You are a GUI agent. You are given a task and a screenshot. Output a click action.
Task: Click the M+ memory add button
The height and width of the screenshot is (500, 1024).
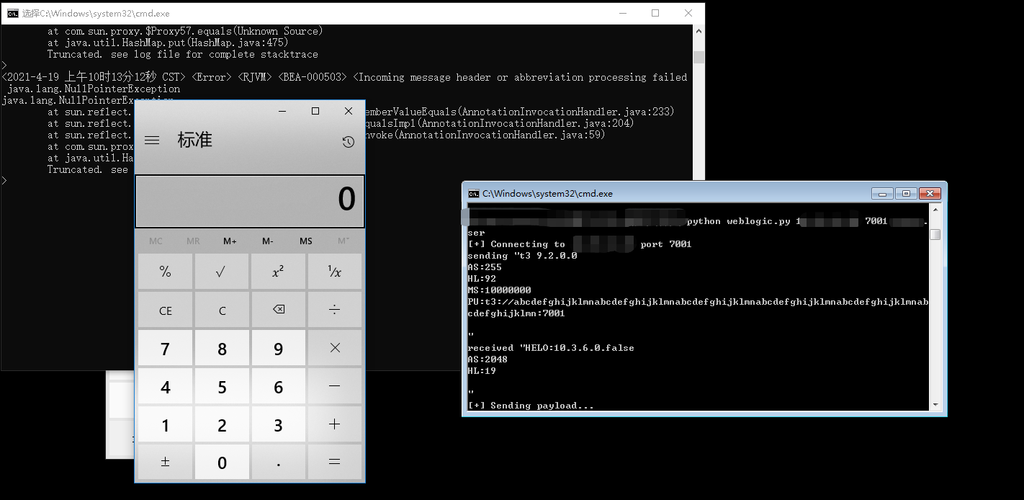click(230, 241)
